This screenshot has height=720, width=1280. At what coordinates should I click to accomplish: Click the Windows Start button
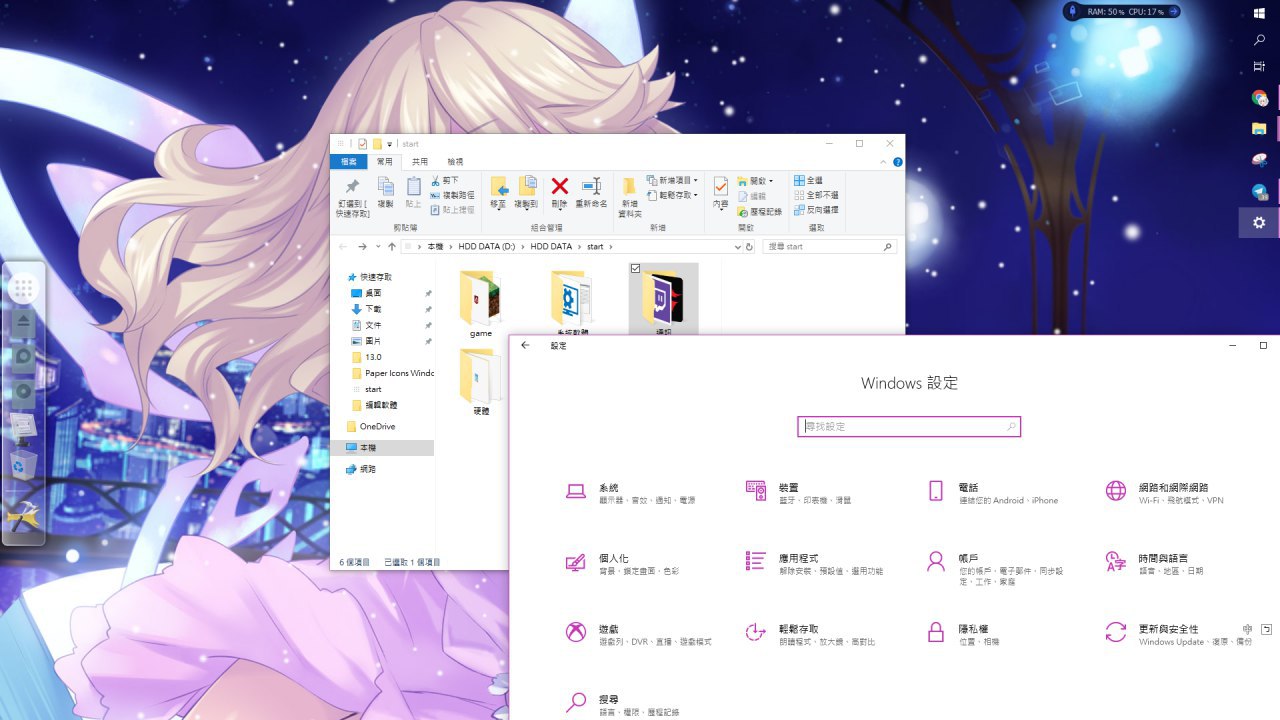[1259, 14]
